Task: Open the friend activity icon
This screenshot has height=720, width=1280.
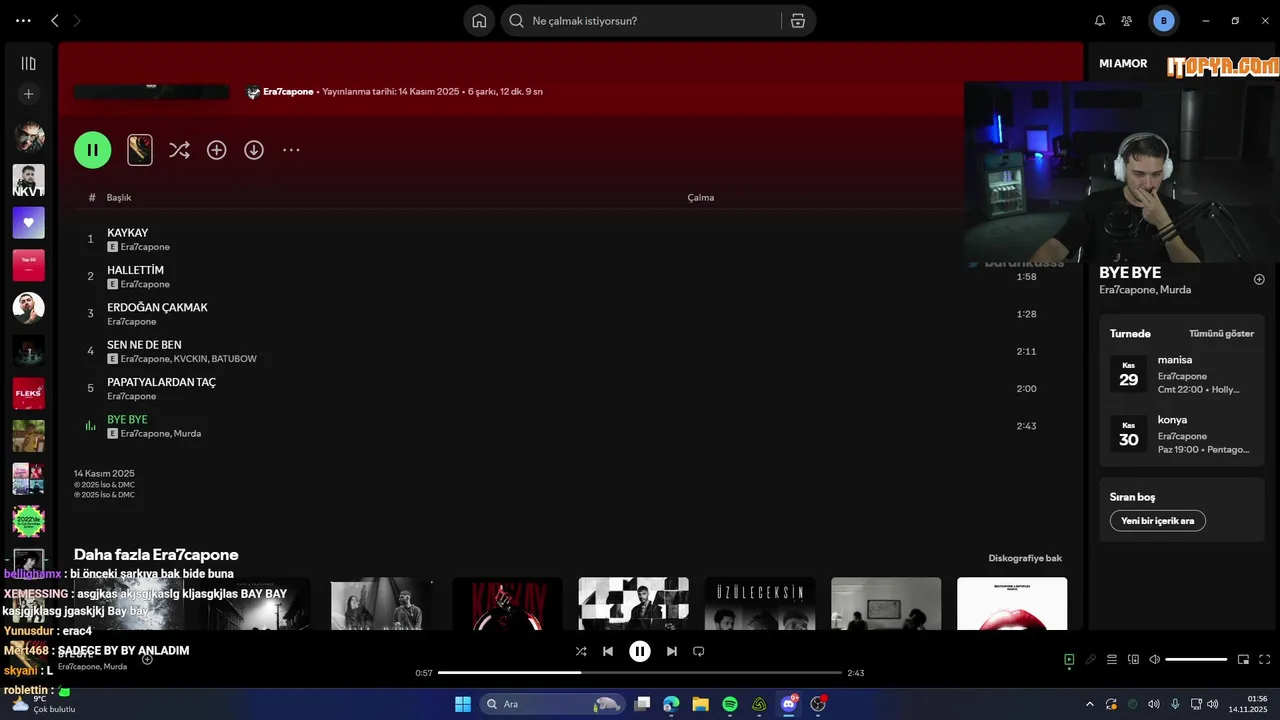Action: 1127,21
